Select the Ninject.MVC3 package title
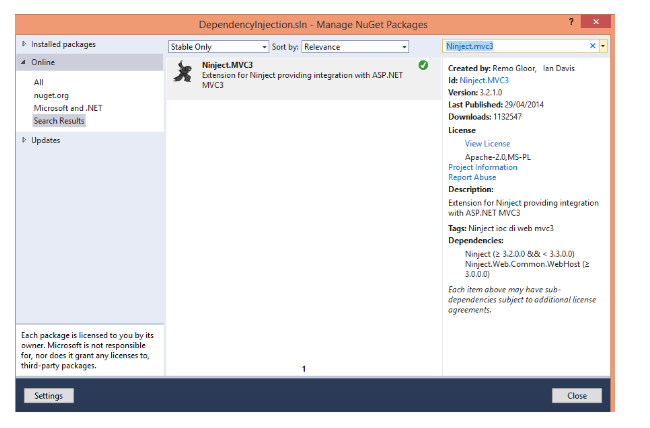Screen dimensions: 650x428 [x=227, y=65]
